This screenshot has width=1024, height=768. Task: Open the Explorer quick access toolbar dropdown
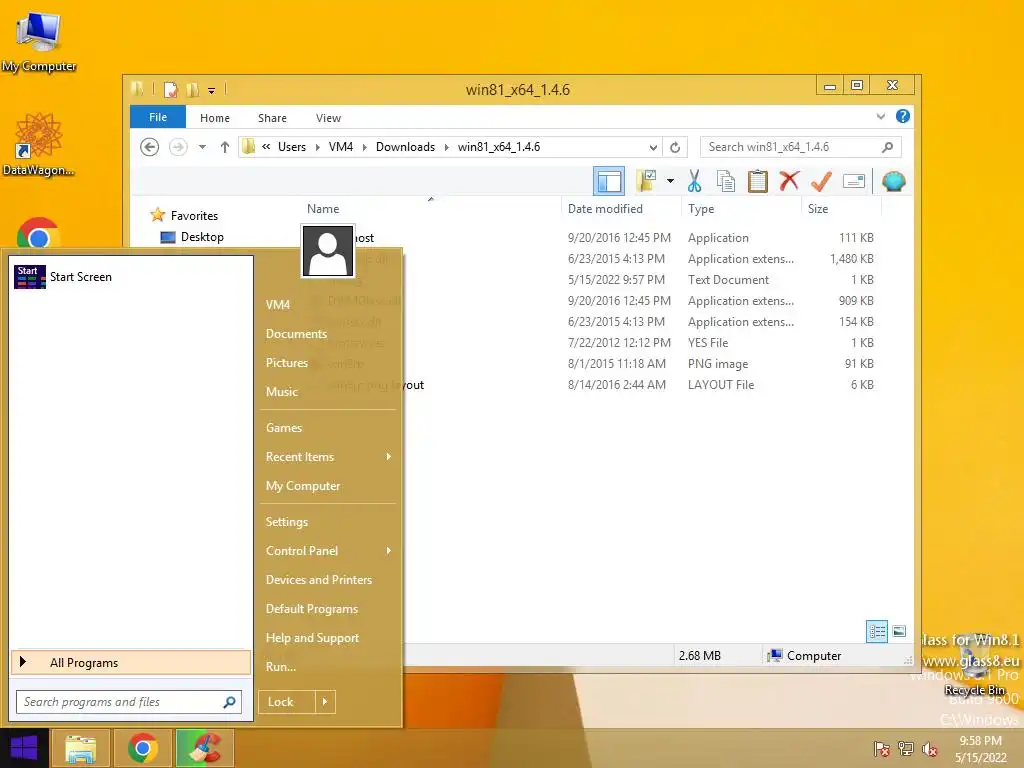coord(212,90)
